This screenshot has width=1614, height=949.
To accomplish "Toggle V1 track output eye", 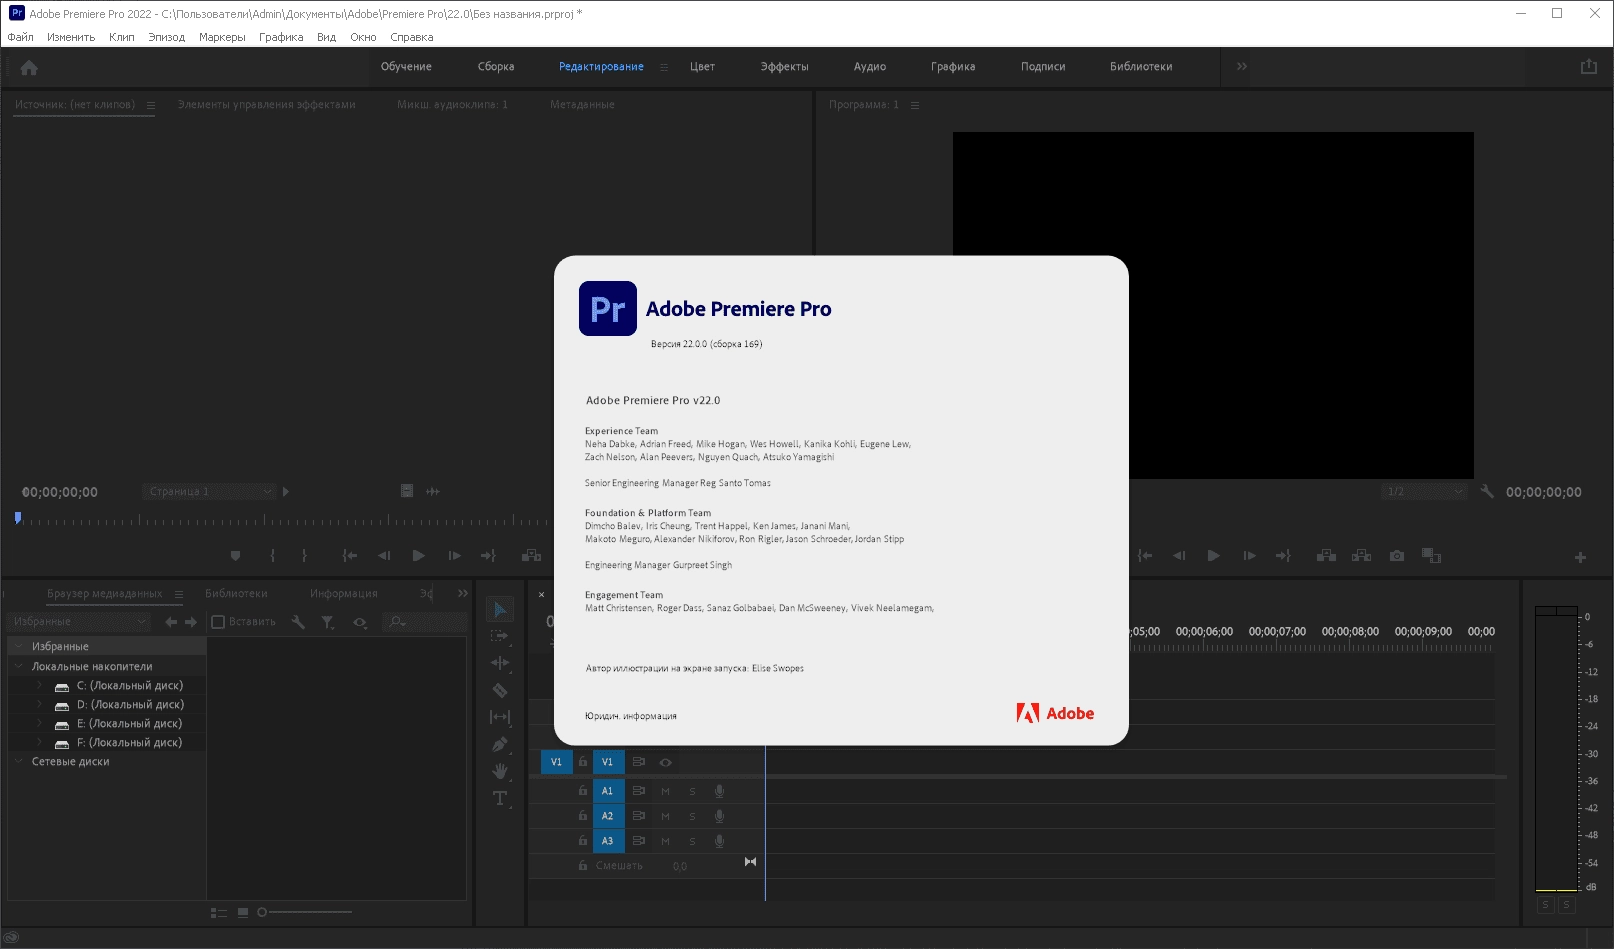I will (666, 762).
